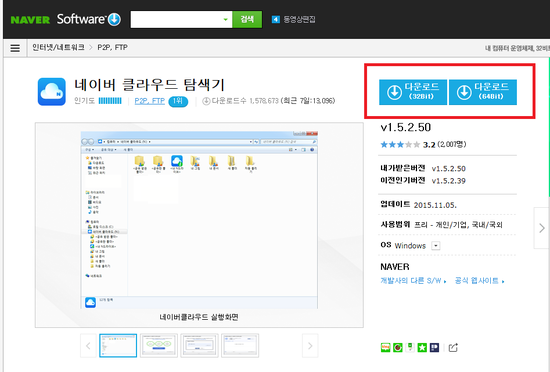
Task: Show previous thumbnails with left arrow
Action: click(x=88, y=346)
